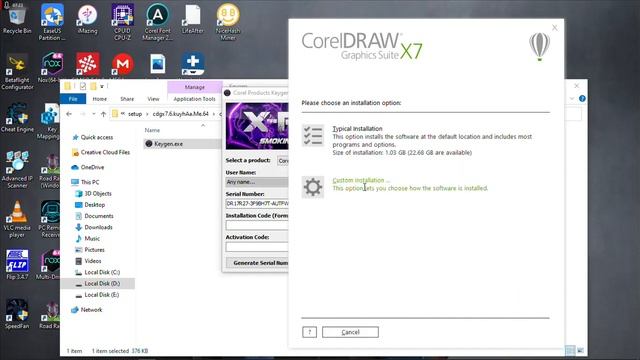Open the File tab in File Explorer
The height and width of the screenshot is (360, 640).
[73, 99]
